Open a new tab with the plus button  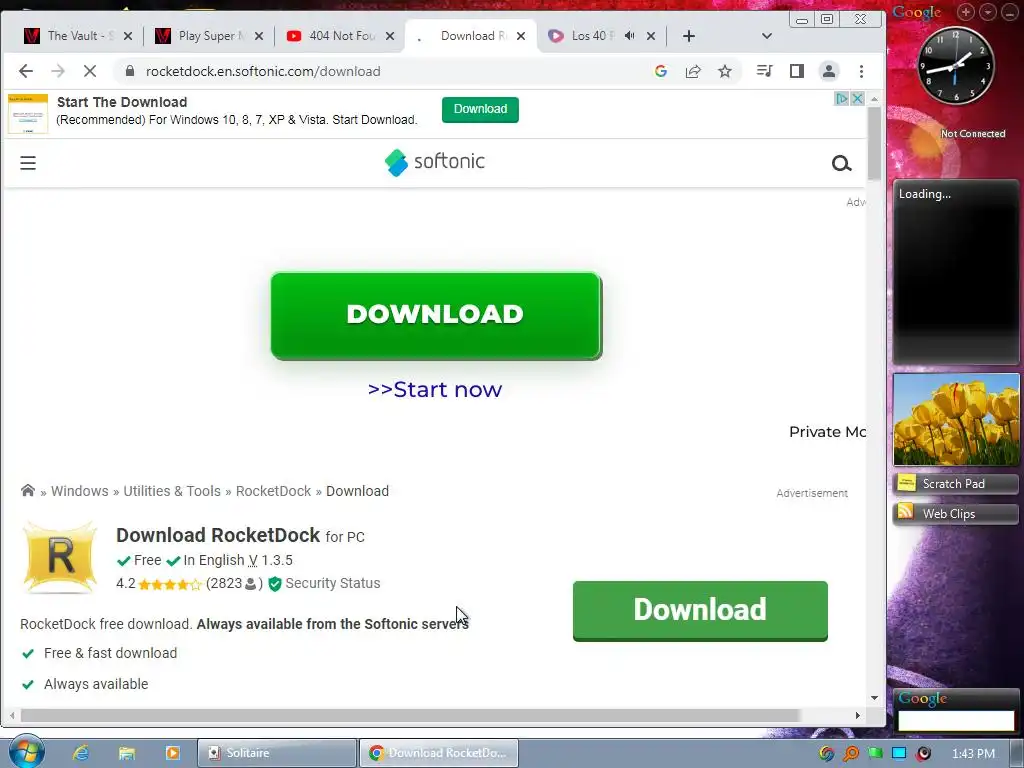click(688, 36)
